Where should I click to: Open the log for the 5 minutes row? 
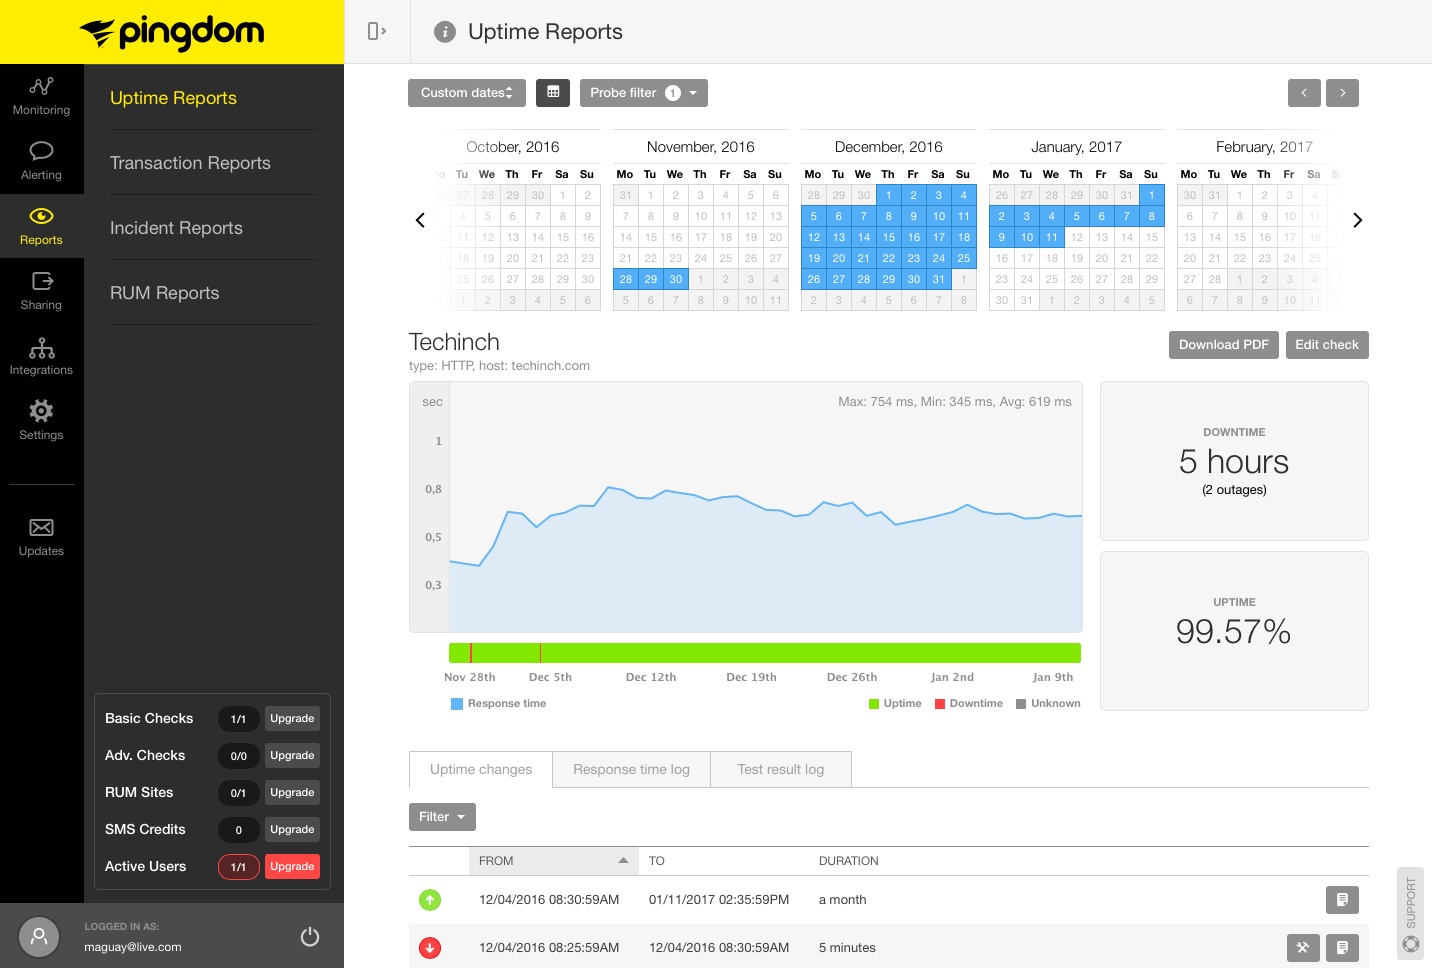click(1342, 948)
